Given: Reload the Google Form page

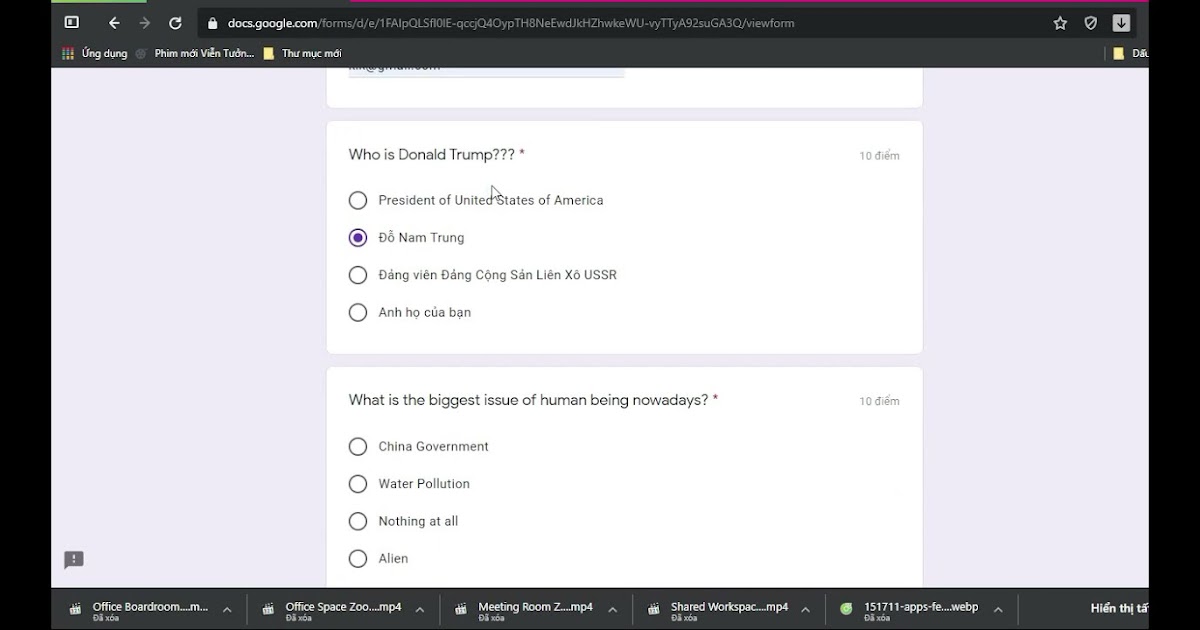Looking at the screenshot, I should tap(175, 23).
